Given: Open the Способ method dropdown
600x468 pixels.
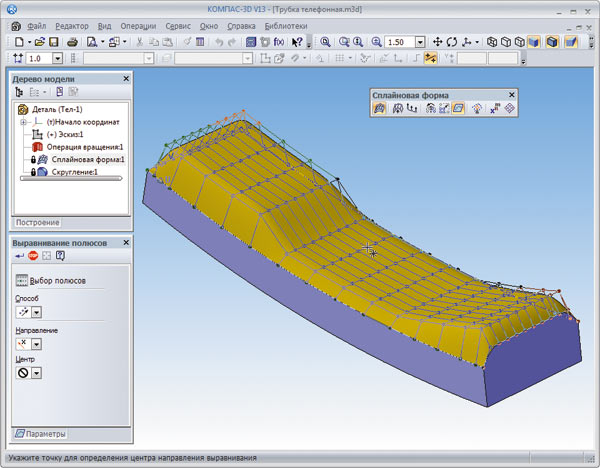Looking at the screenshot, I should [x=36, y=311].
